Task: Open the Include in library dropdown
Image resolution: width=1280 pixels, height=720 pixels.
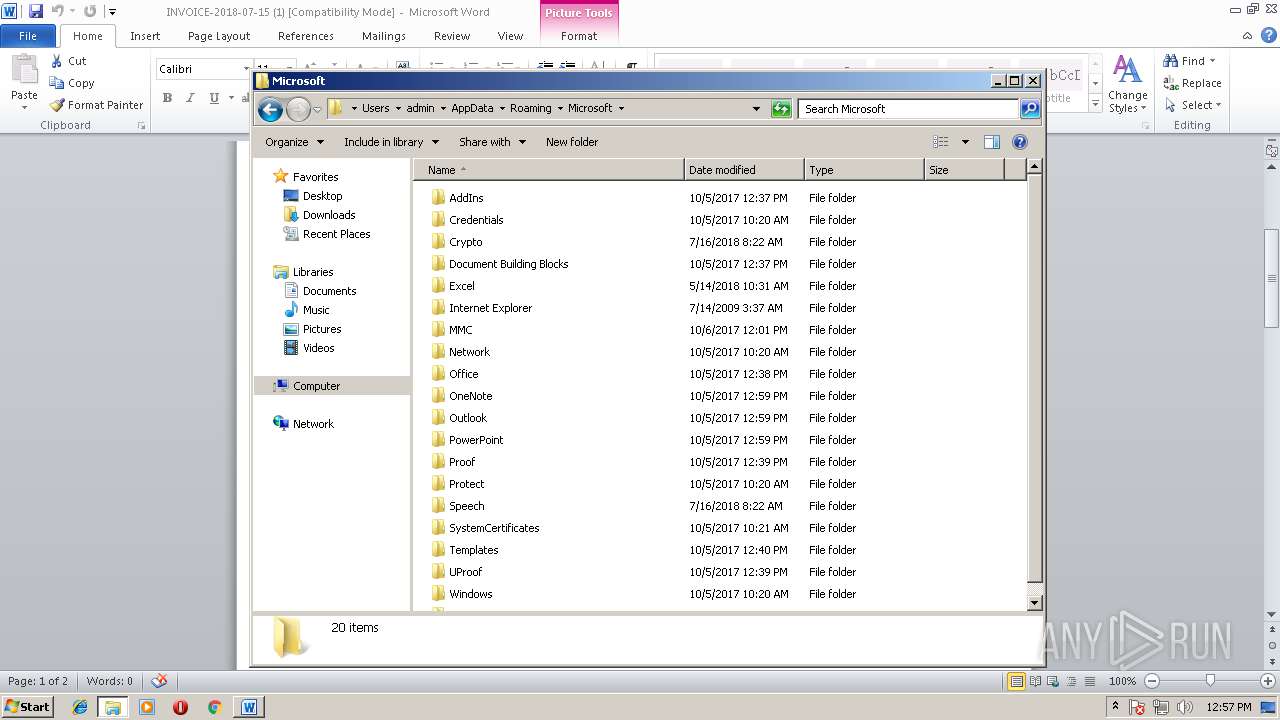Action: (391, 142)
